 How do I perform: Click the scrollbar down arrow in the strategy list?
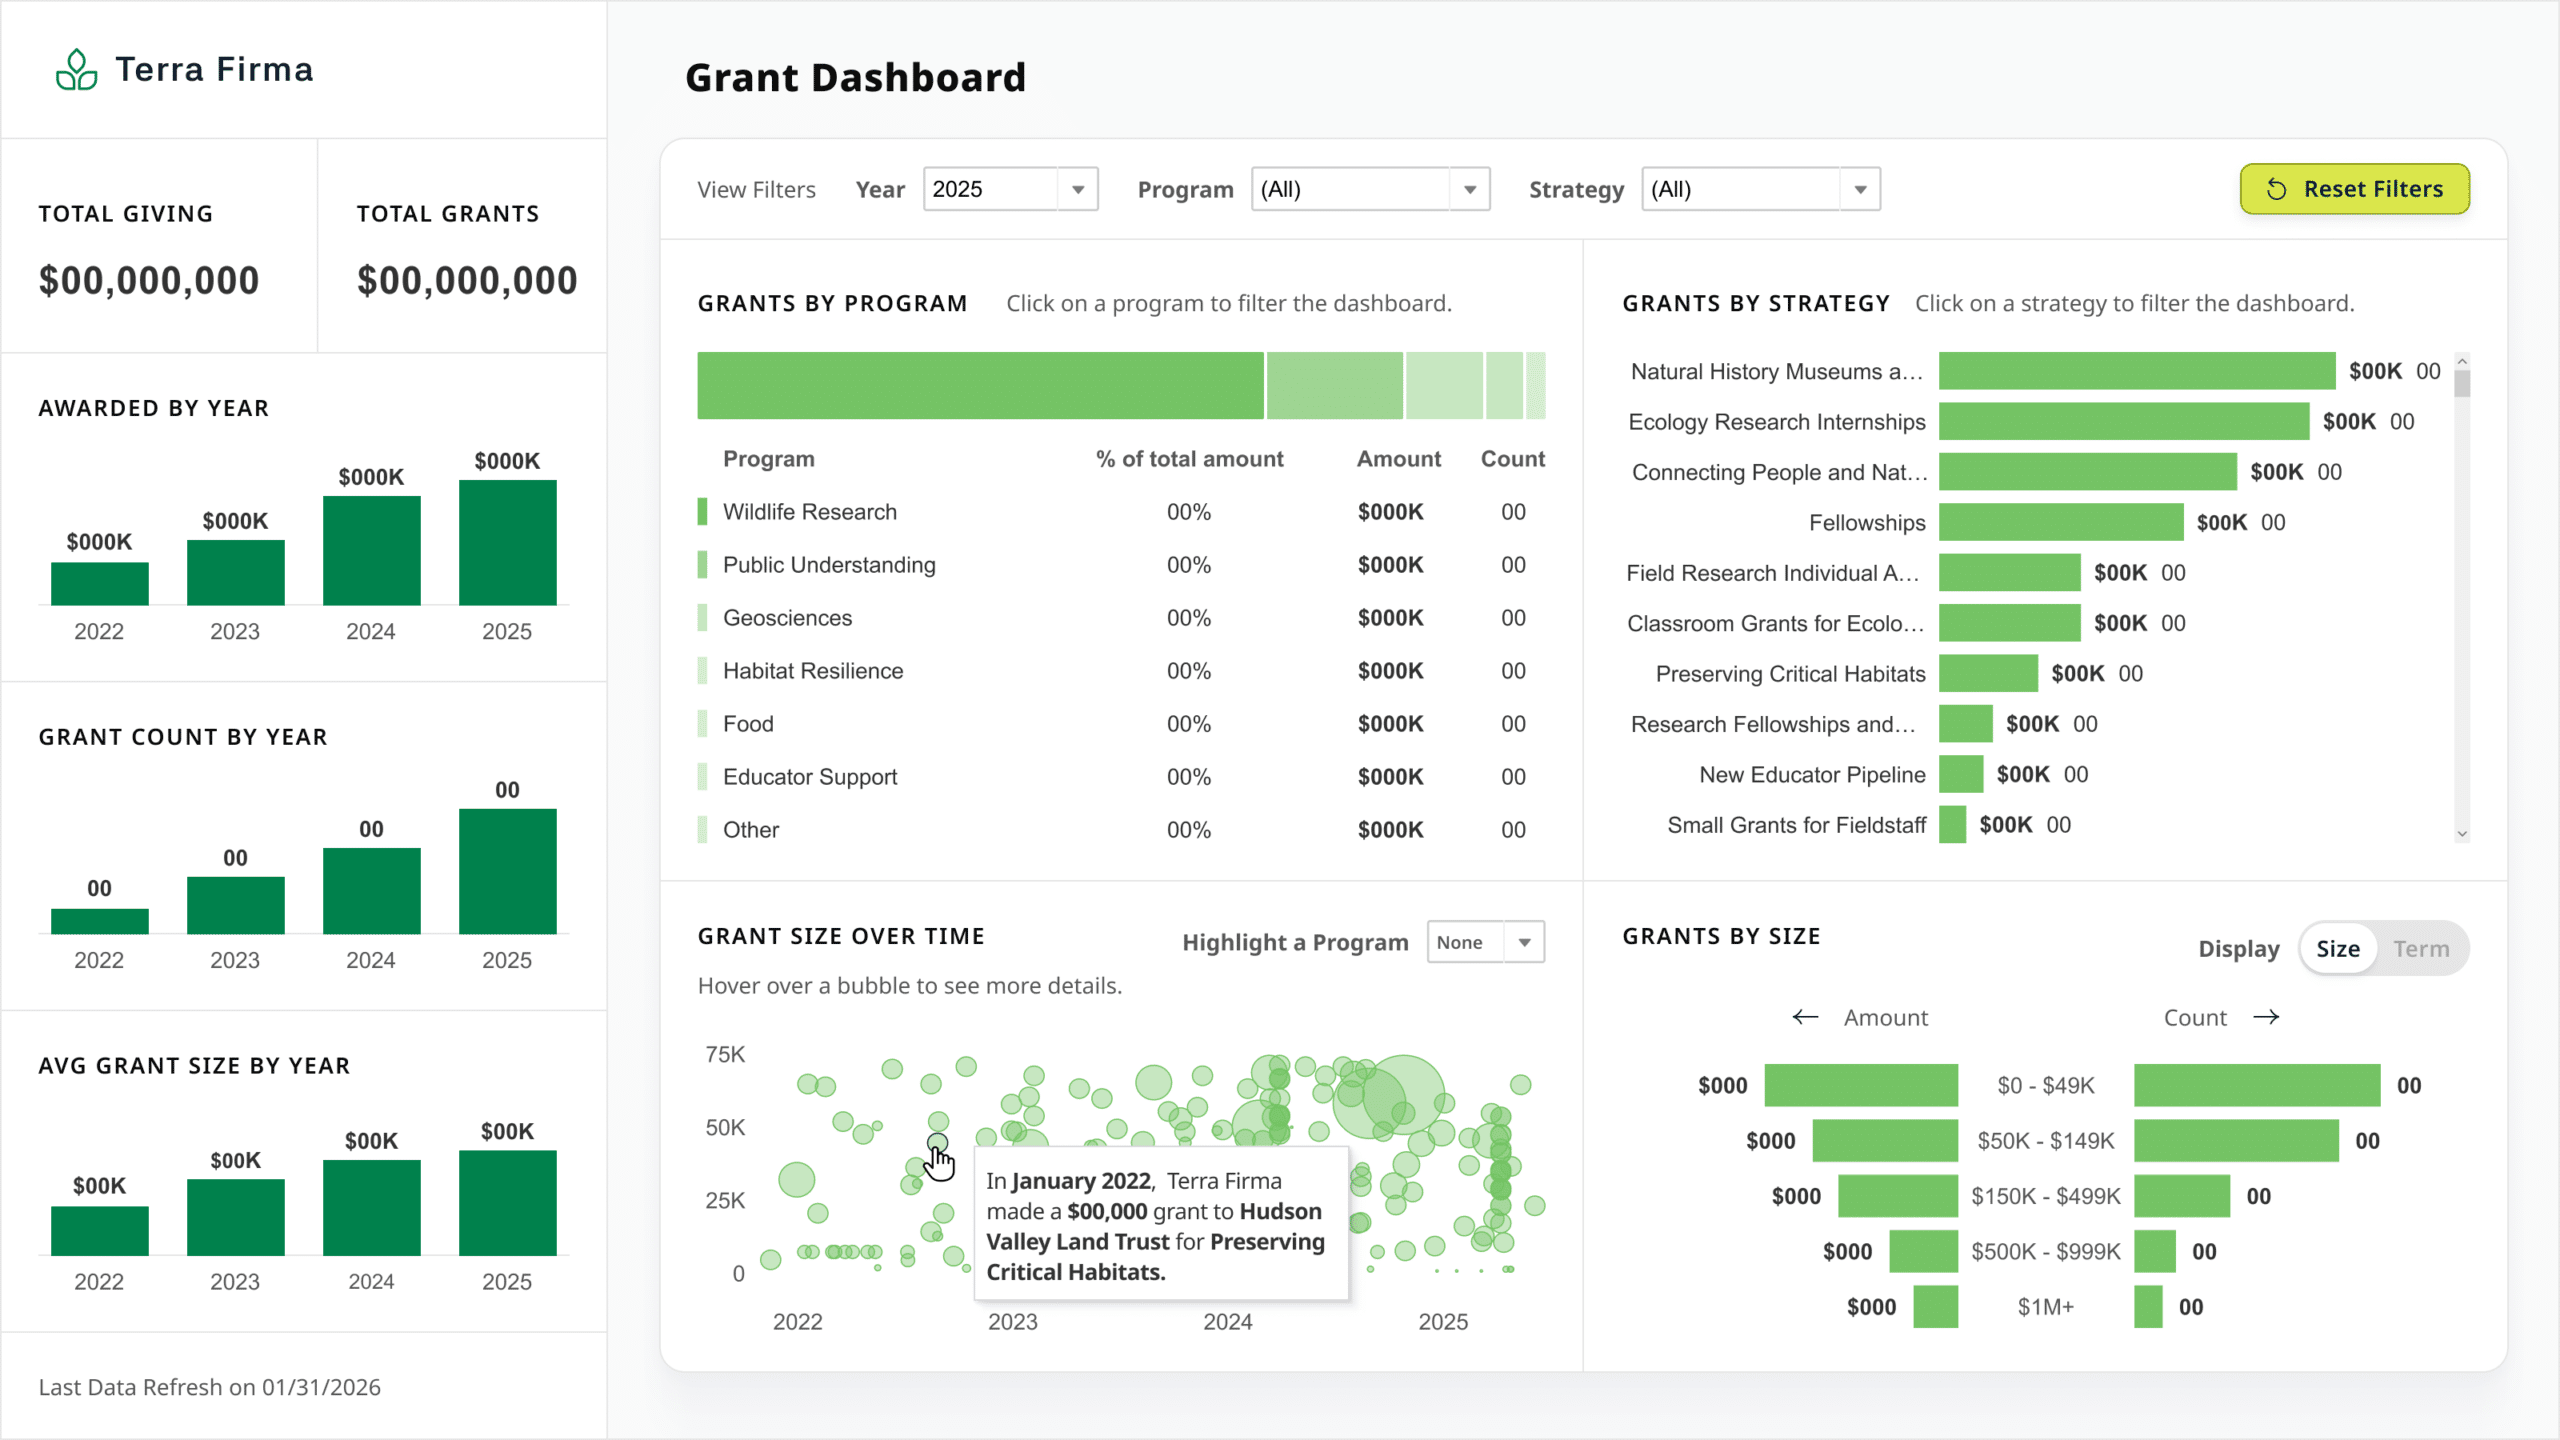tap(2462, 834)
